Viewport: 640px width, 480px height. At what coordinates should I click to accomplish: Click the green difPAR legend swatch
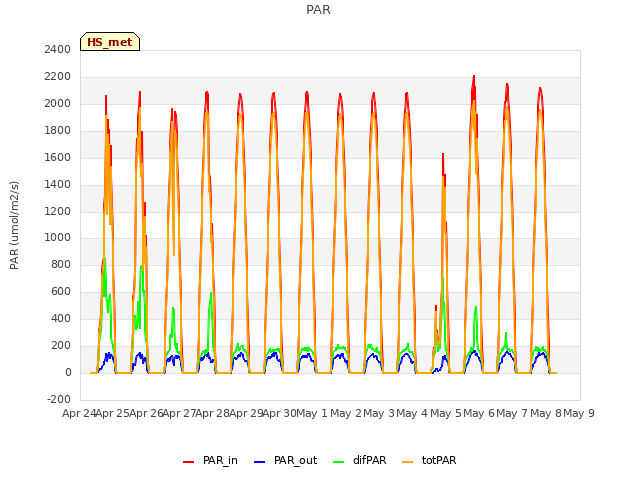(338, 462)
